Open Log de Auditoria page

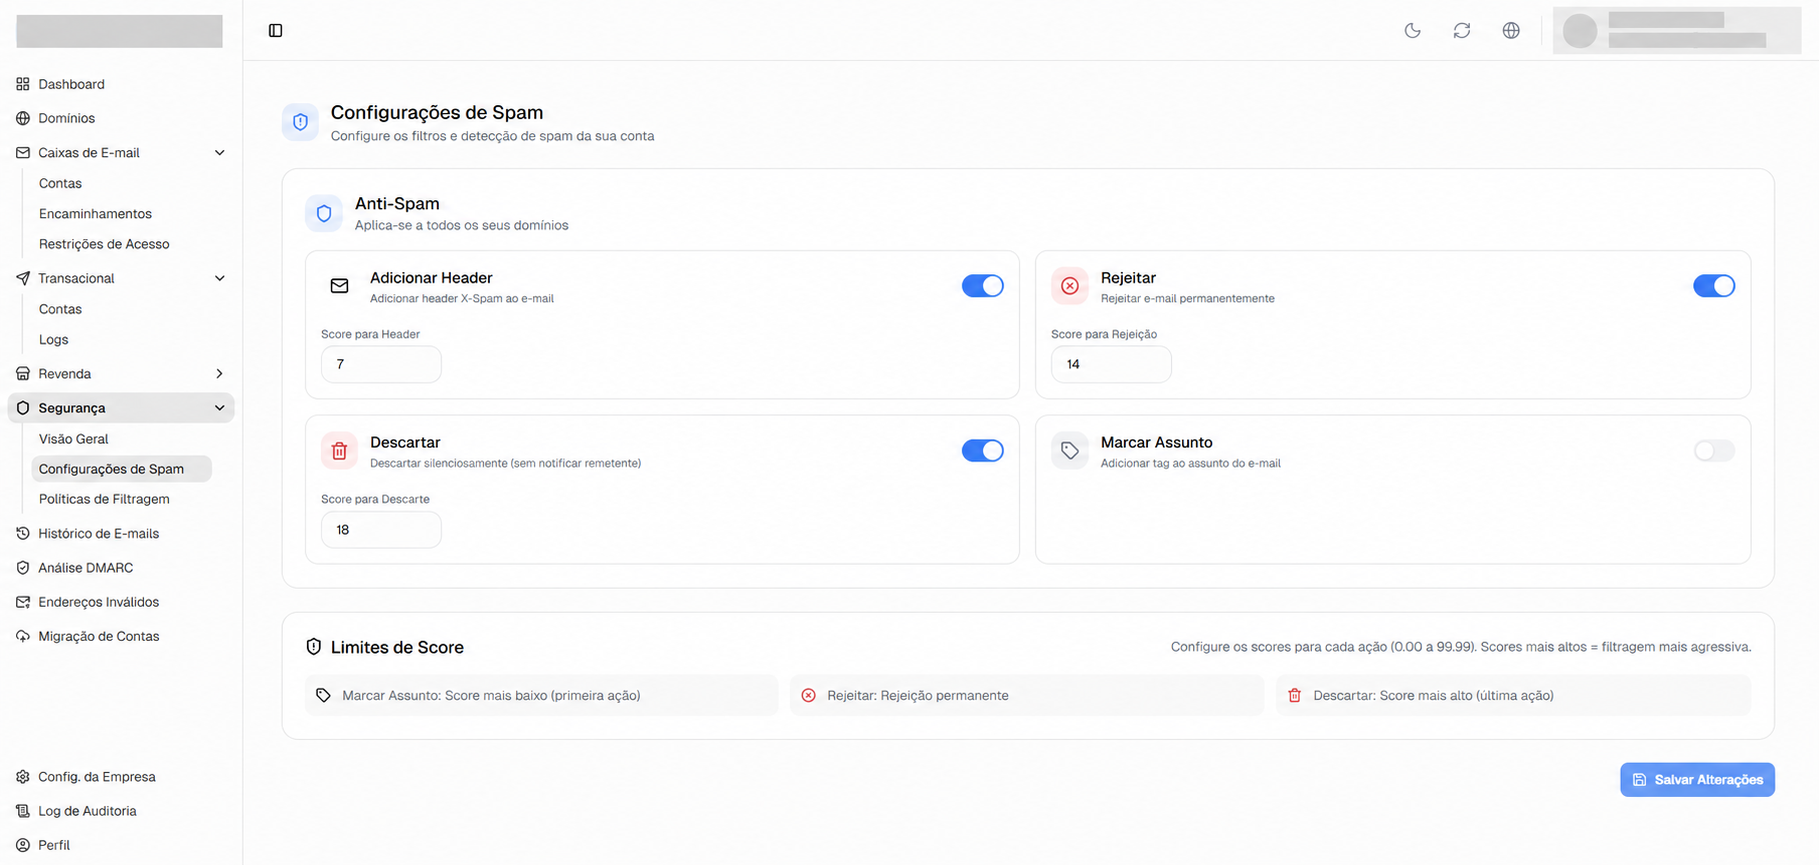(87, 811)
